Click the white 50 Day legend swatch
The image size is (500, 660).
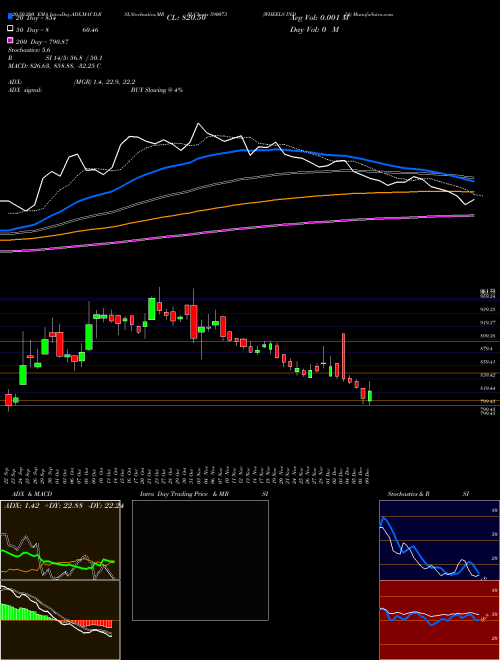pos(10,29)
